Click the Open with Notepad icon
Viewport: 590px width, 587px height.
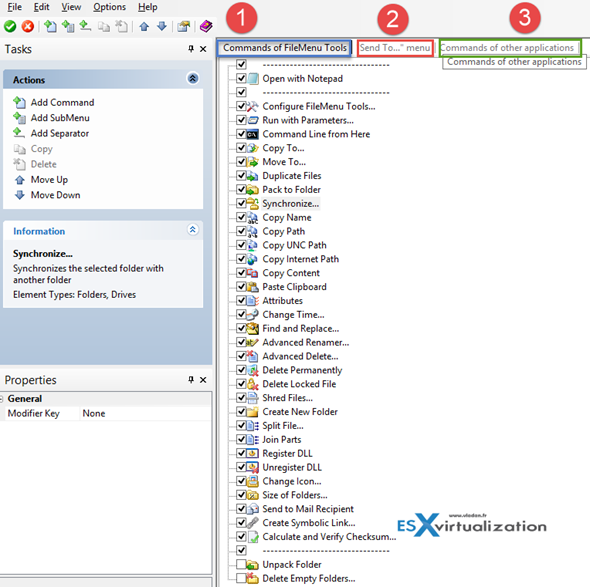click(x=253, y=79)
